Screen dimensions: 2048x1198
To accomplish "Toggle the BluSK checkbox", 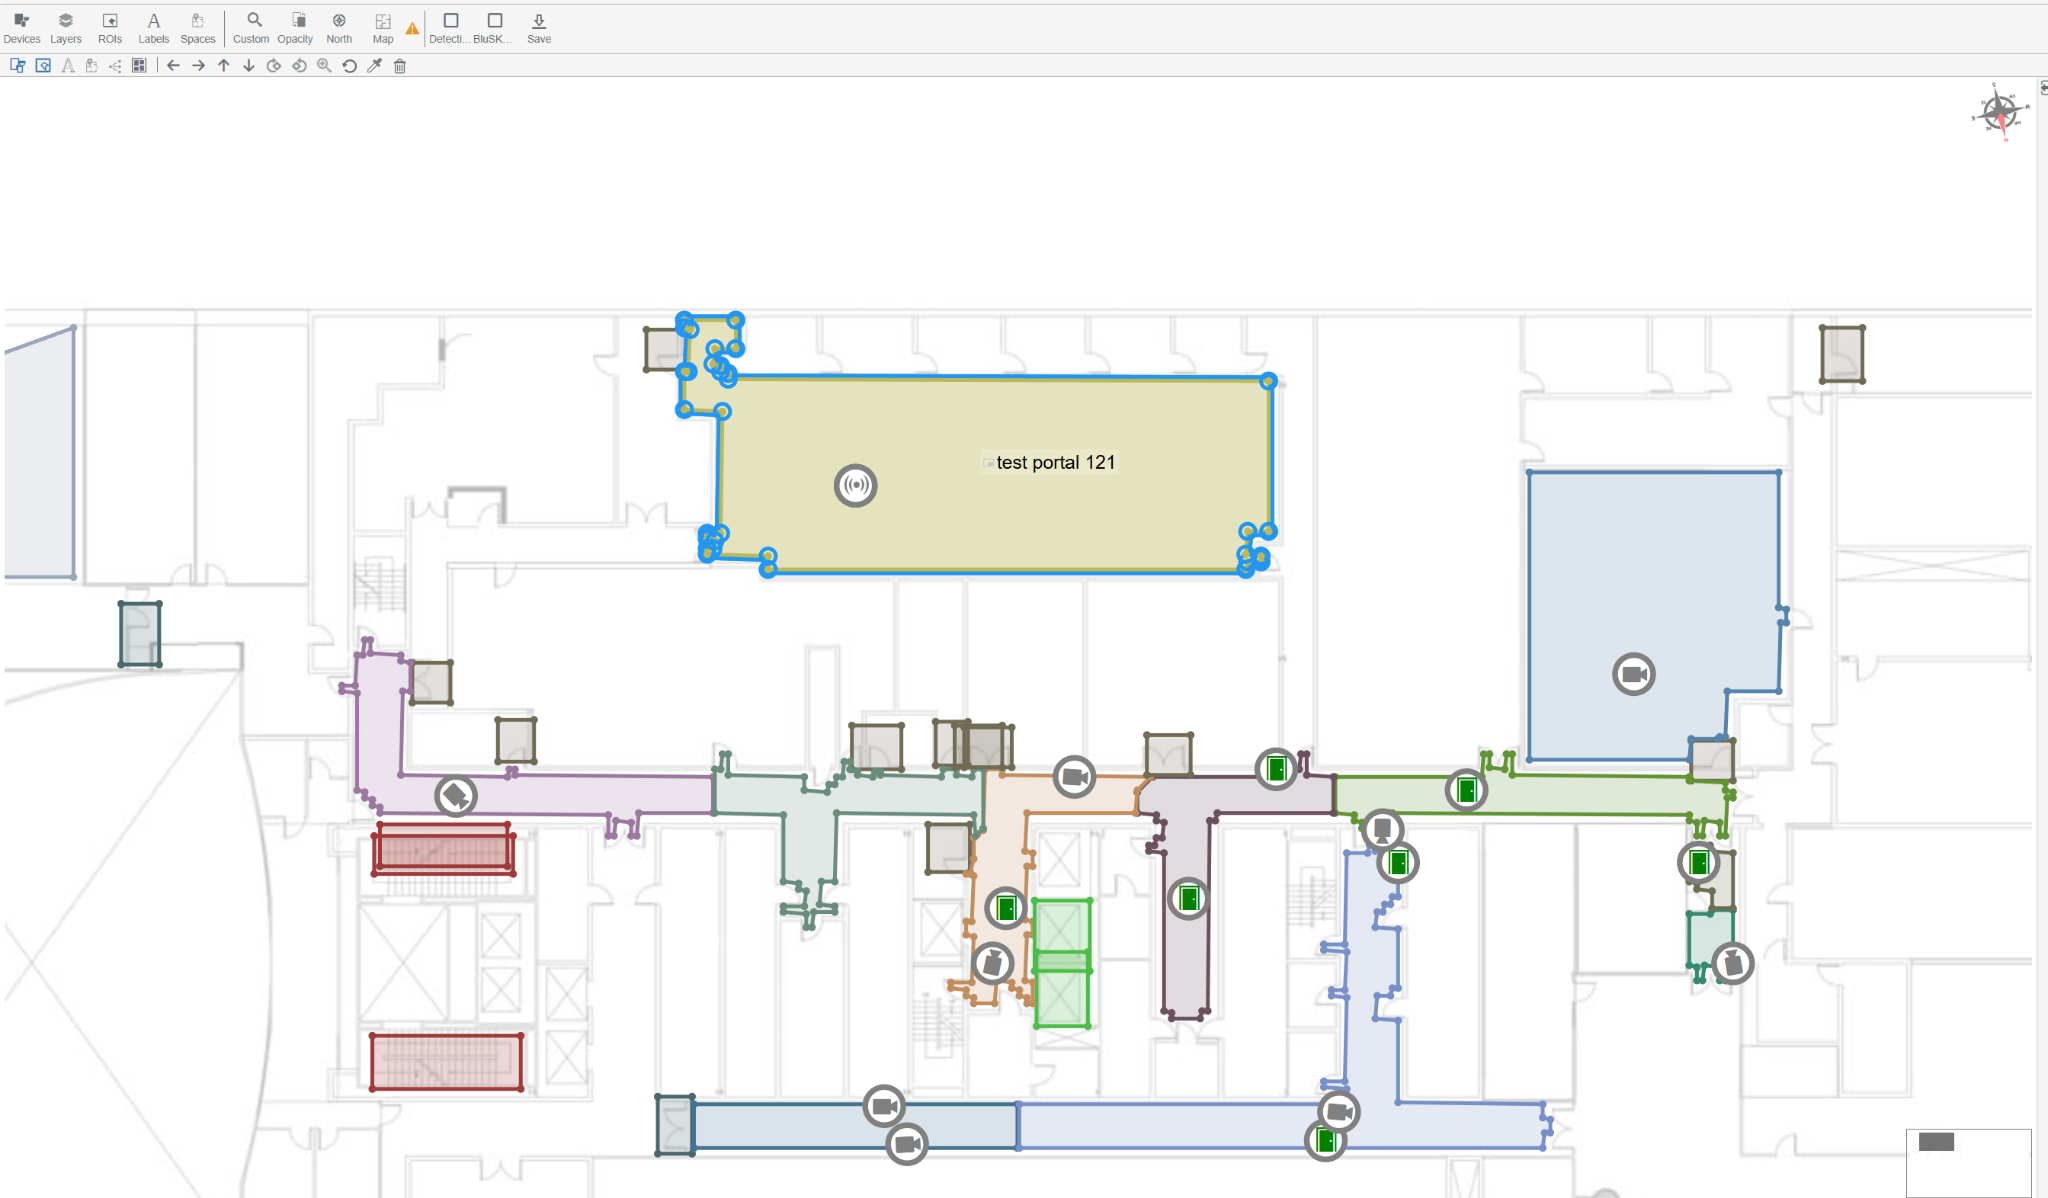I will (x=493, y=28).
